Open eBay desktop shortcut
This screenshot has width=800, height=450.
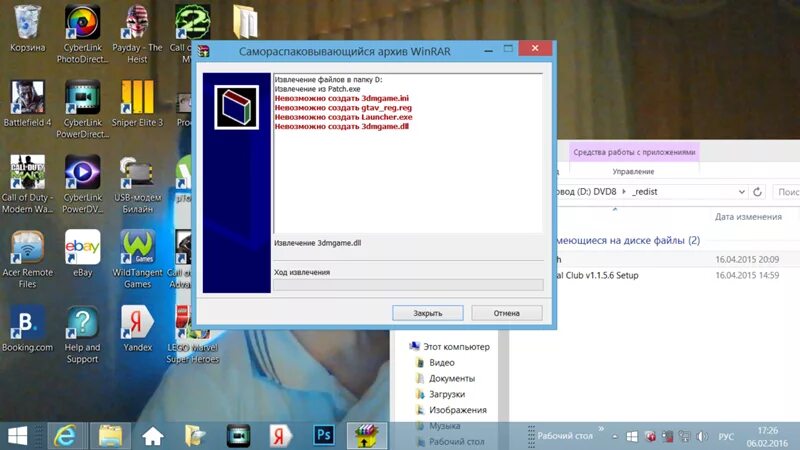pyautogui.click(x=82, y=254)
